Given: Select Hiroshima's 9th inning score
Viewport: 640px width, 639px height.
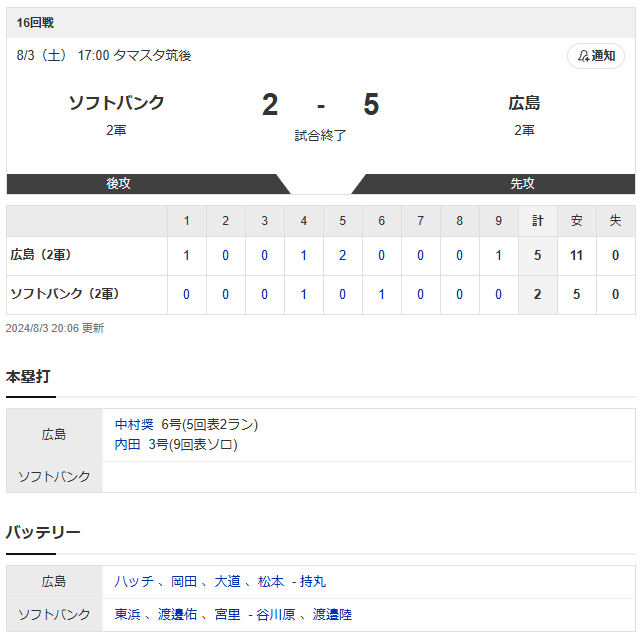Looking at the screenshot, I should (498, 255).
